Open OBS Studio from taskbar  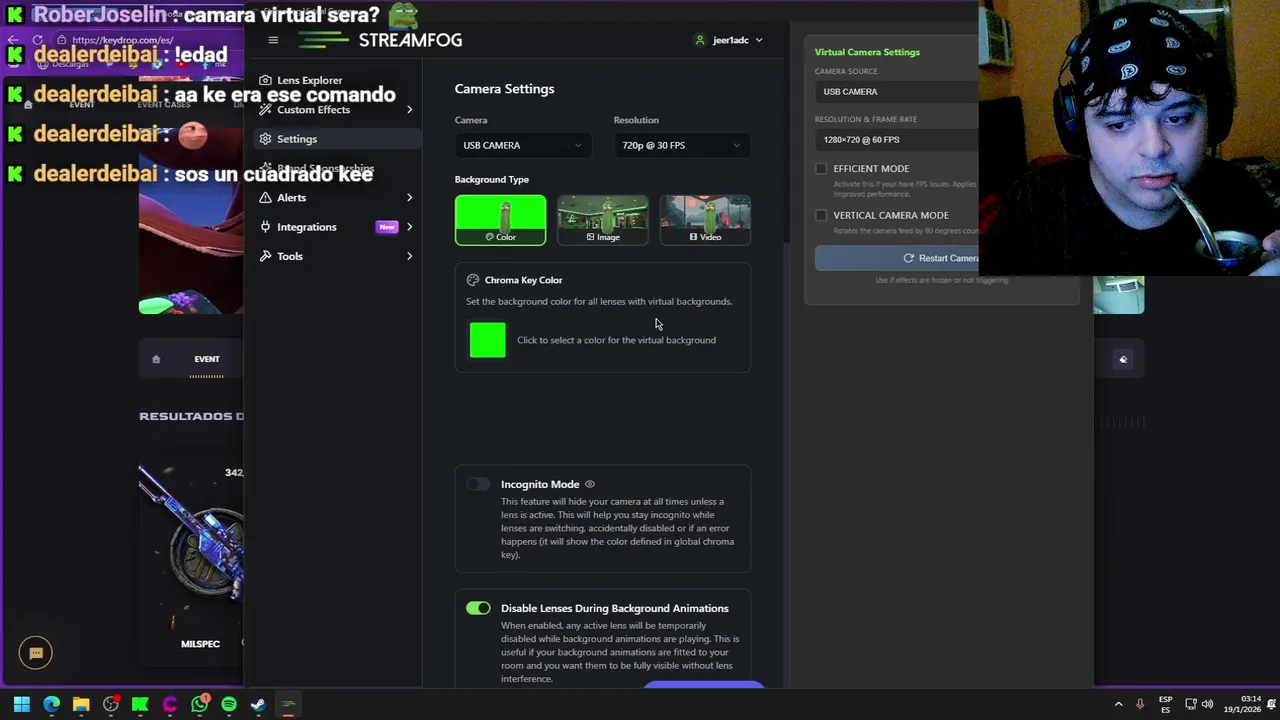[111, 704]
